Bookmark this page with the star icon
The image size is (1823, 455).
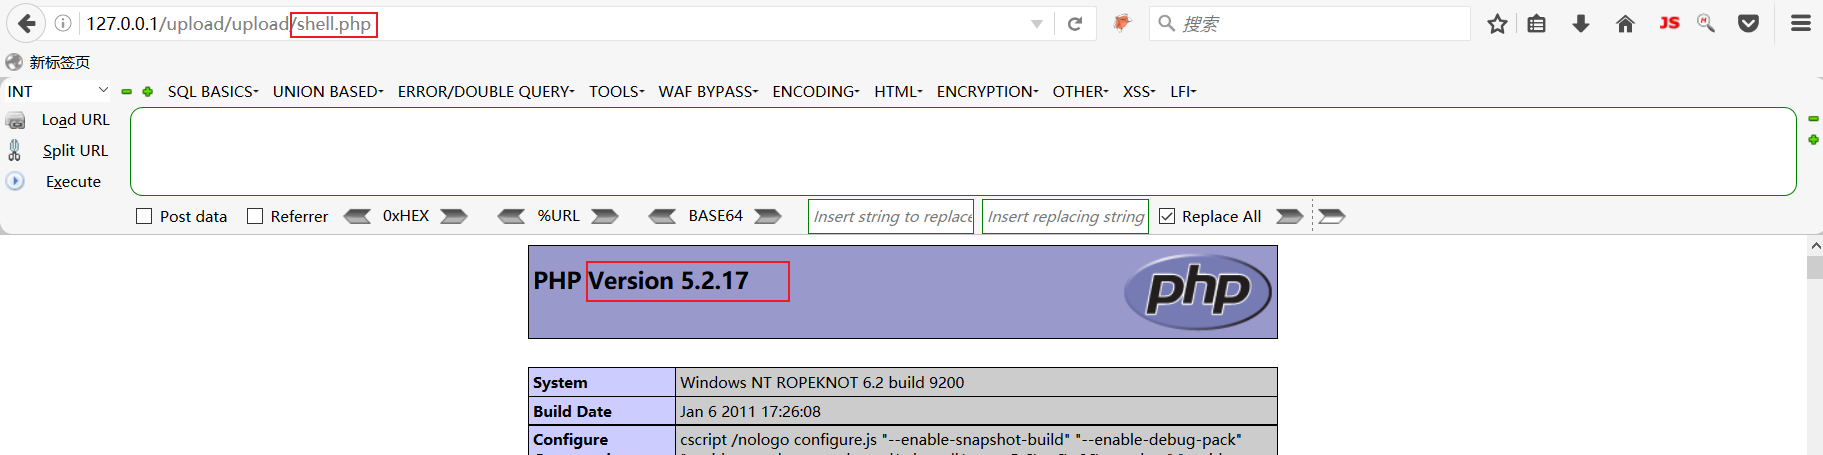pyautogui.click(x=1497, y=23)
